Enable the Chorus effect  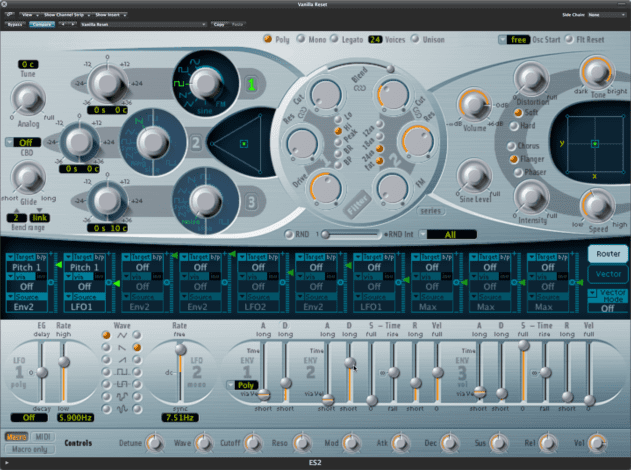511,146
